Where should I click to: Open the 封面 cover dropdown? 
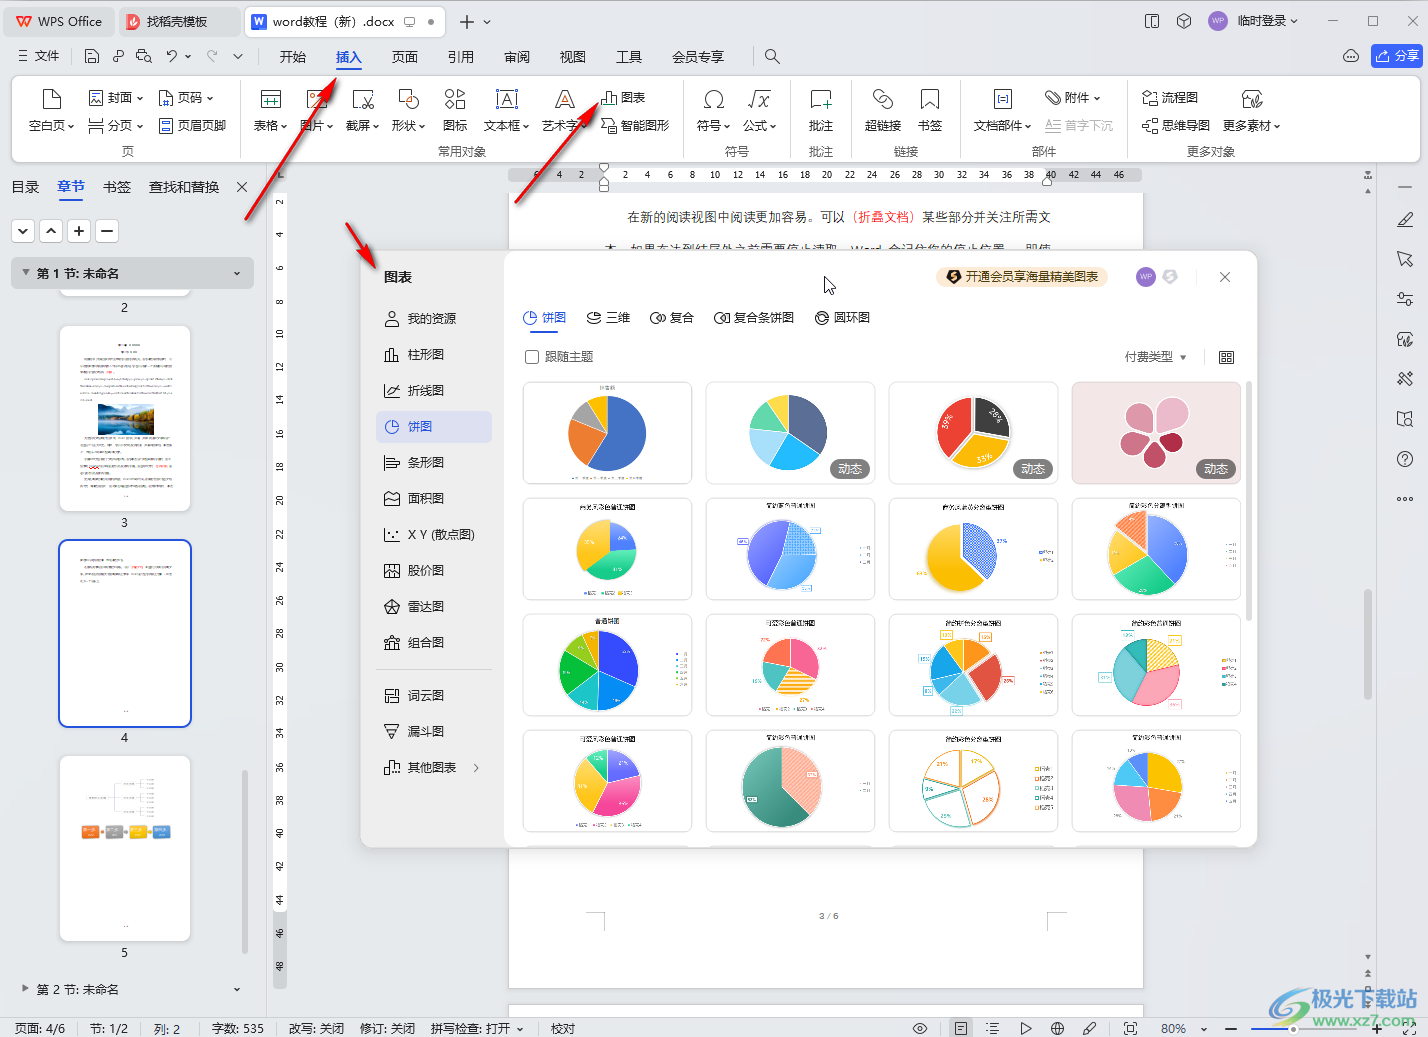point(116,98)
